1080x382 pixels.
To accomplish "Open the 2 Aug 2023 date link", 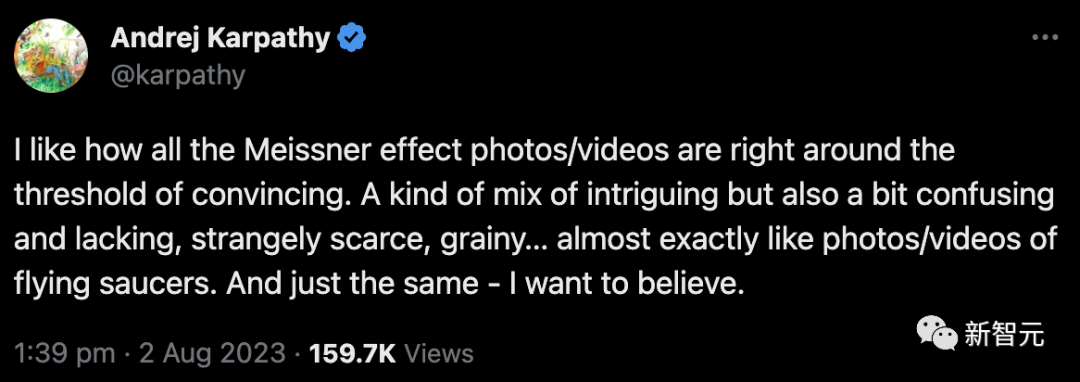I will 212,354.
